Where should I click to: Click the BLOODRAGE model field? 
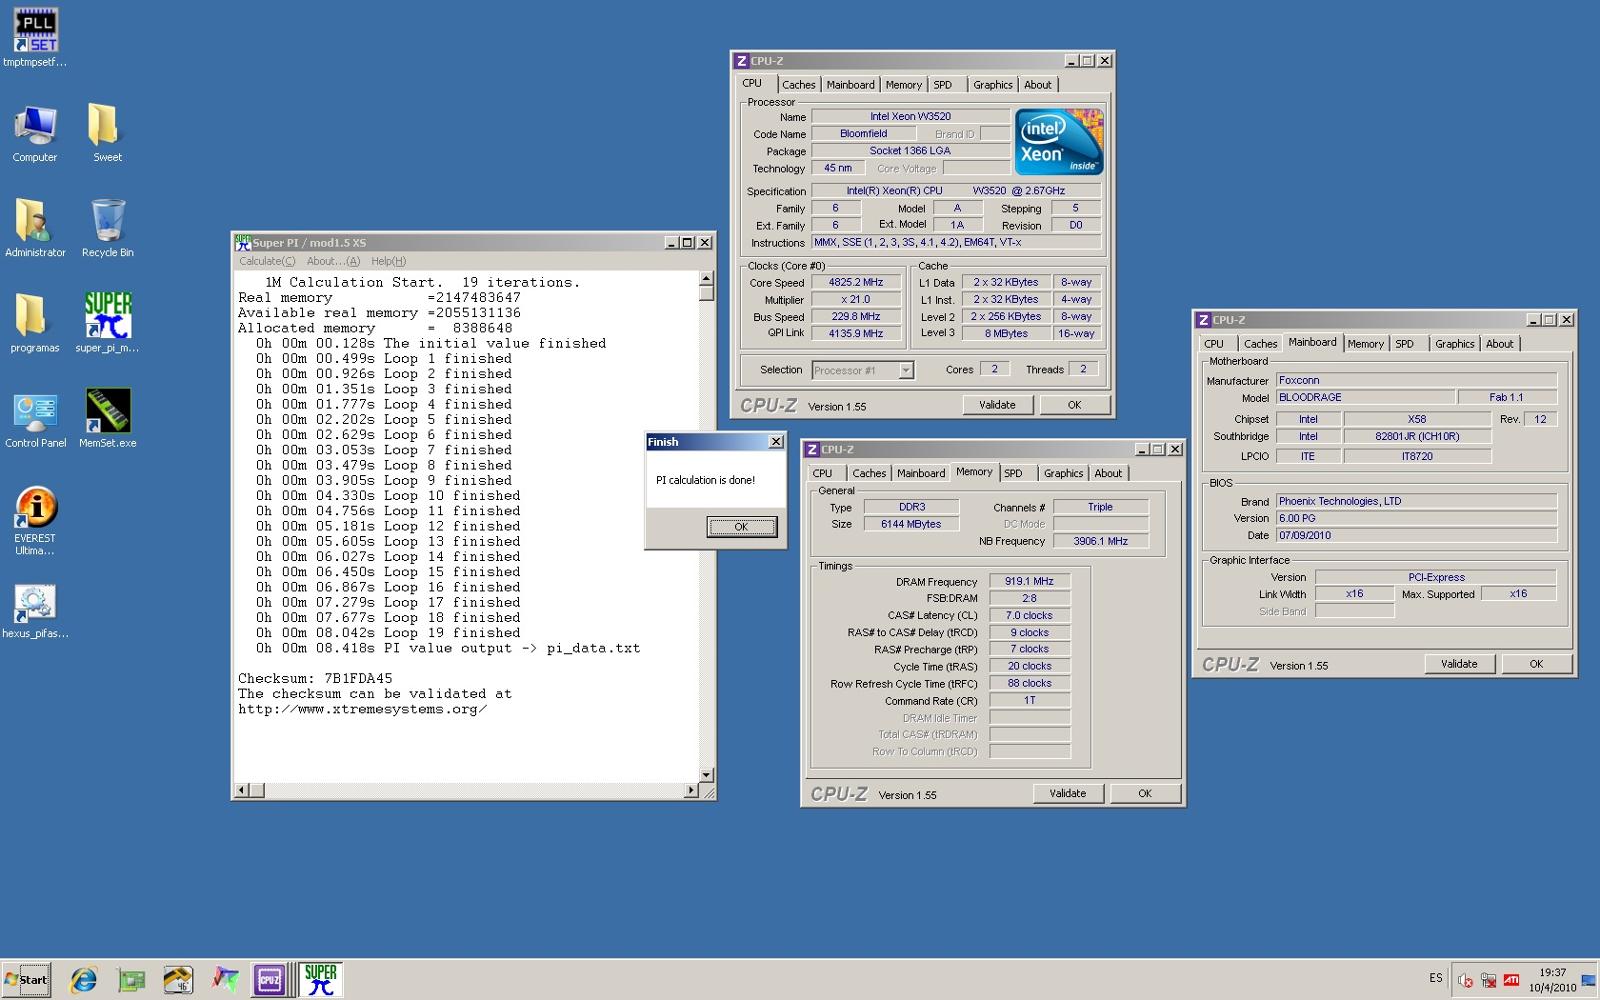pyautogui.click(x=1365, y=398)
